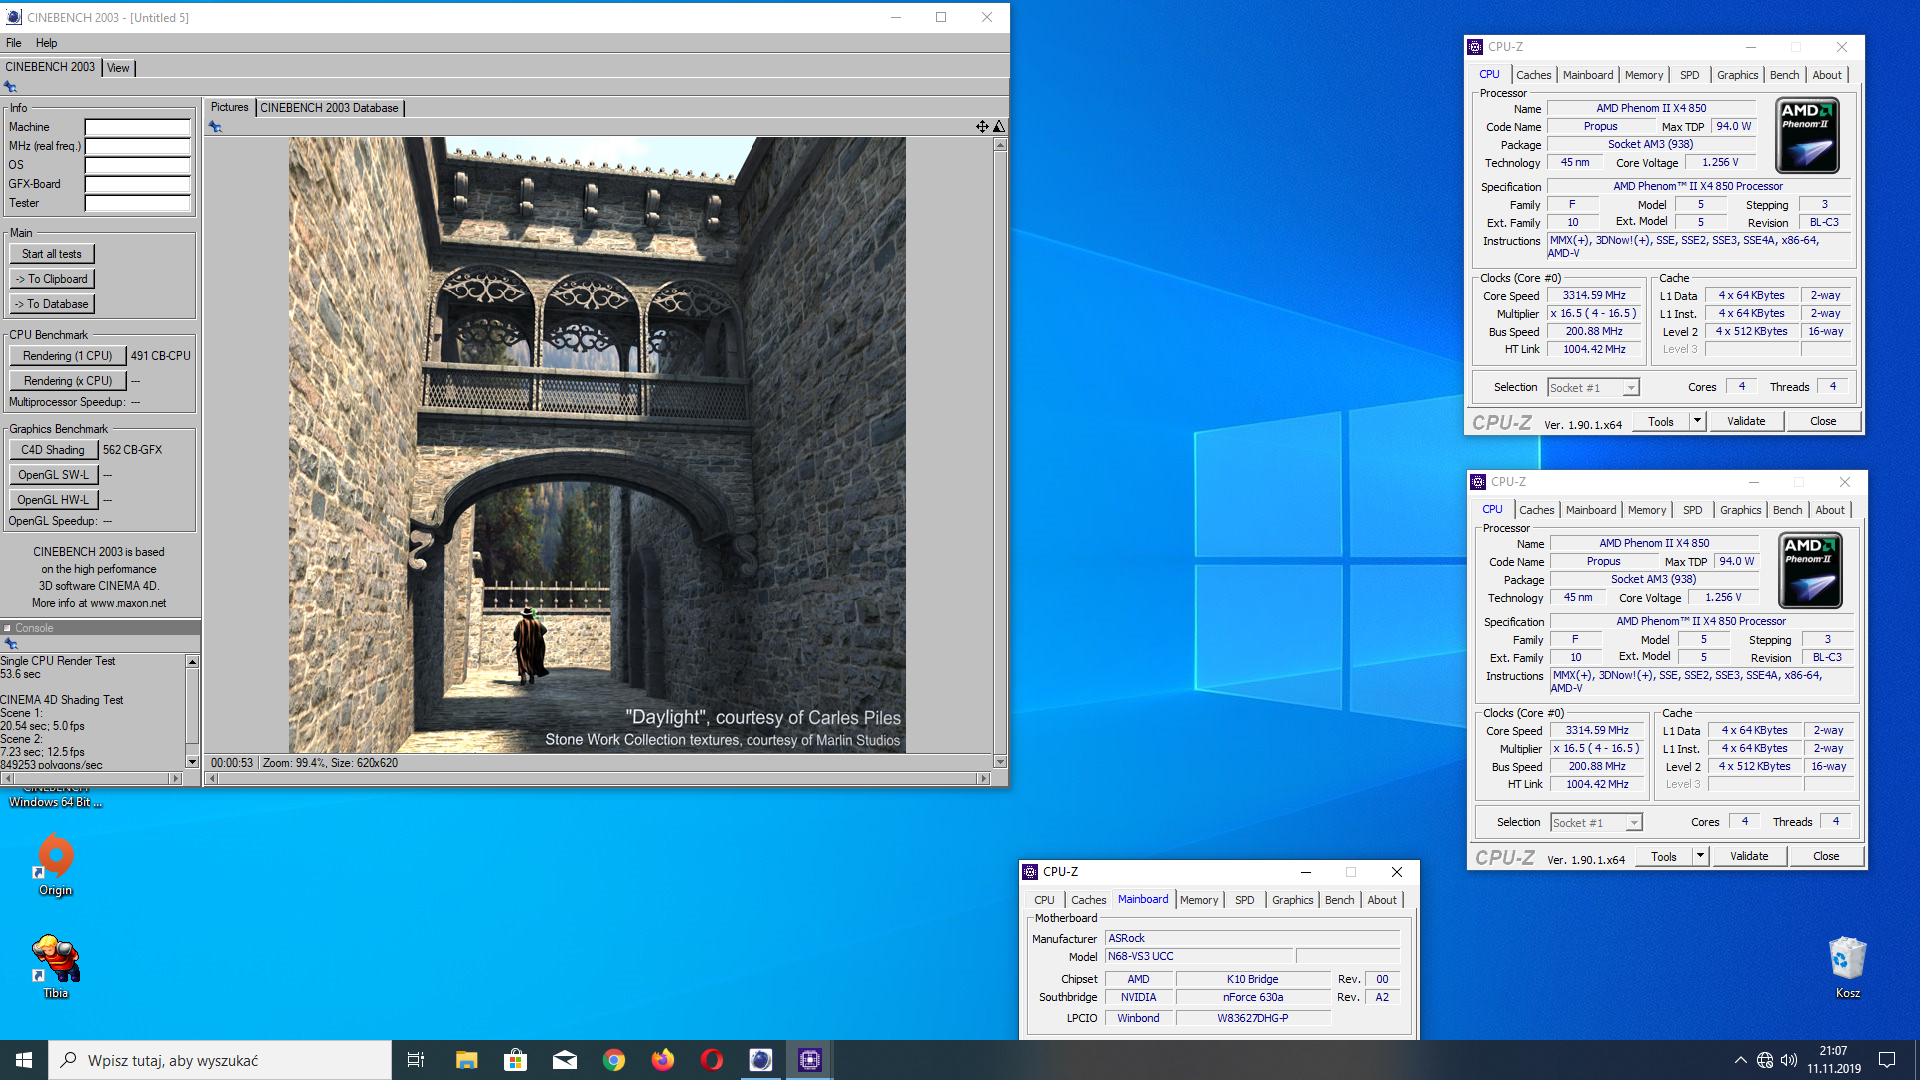Click Tools button in top CPU-Z window
Viewport: 1920px width, 1080px height.
click(x=1661, y=421)
